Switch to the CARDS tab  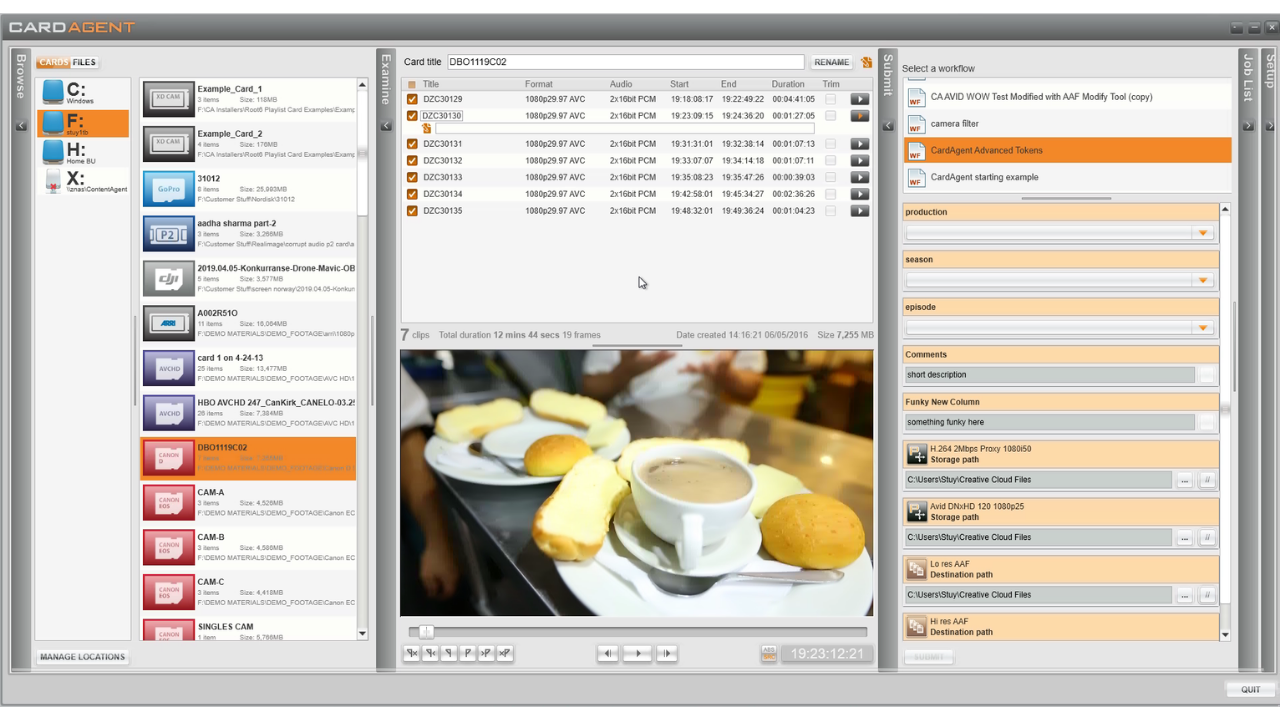pyautogui.click(x=53, y=63)
